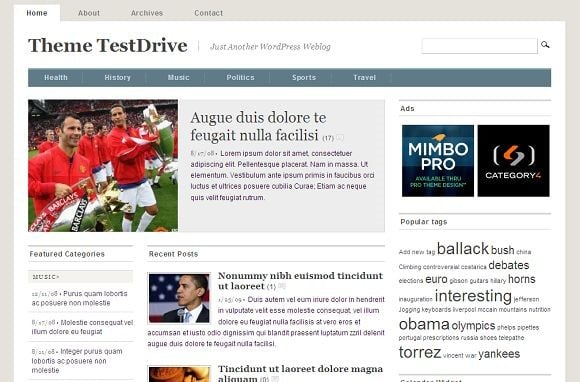
Task: Click the Climbing tag
Action: pyautogui.click(x=410, y=267)
